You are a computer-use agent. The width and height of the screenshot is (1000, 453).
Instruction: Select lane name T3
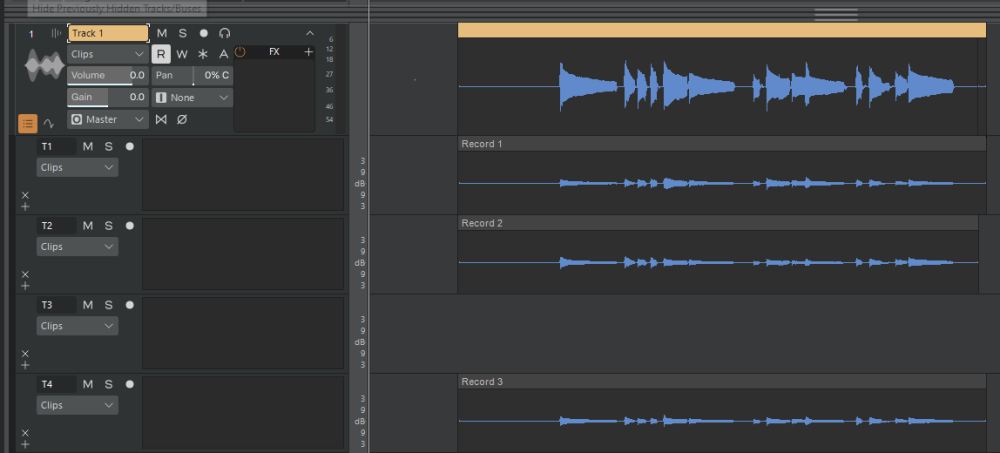pyautogui.click(x=55, y=305)
